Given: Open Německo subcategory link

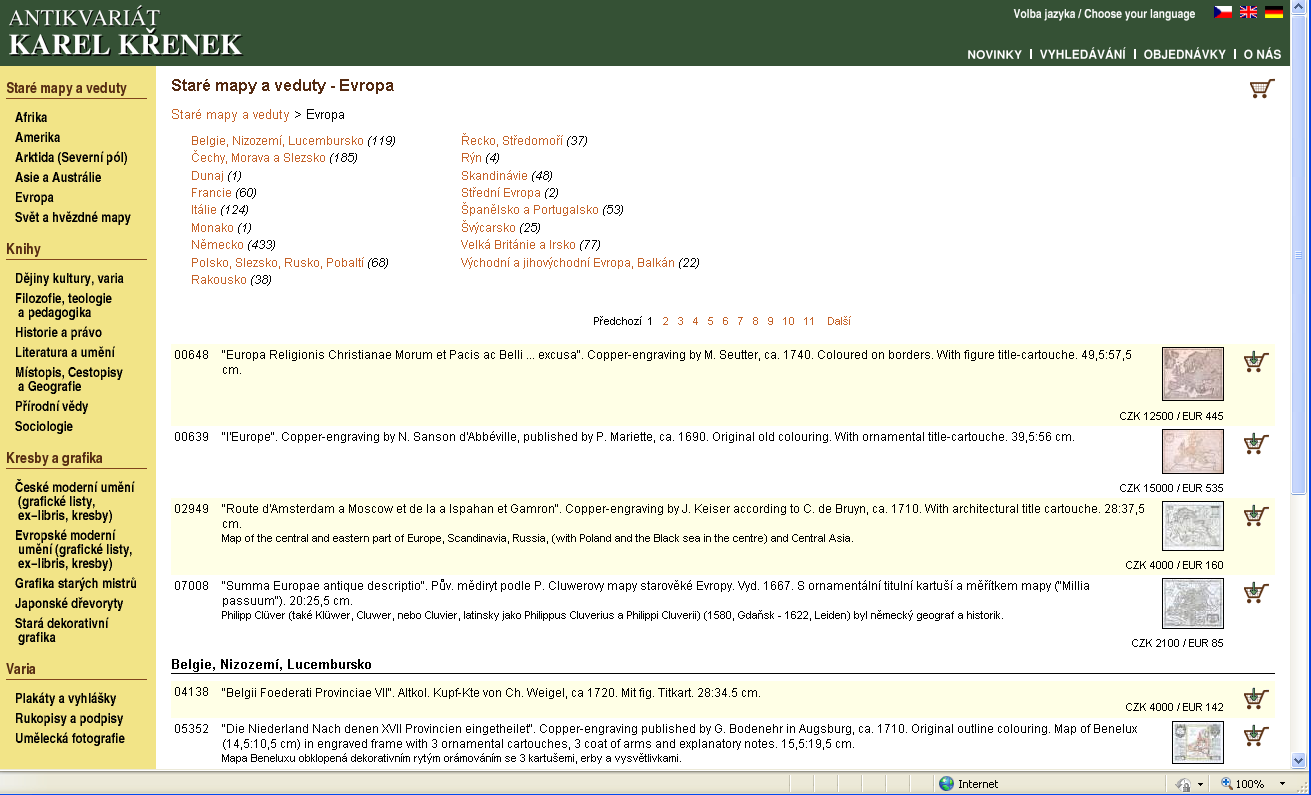Looking at the screenshot, I should [x=217, y=245].
